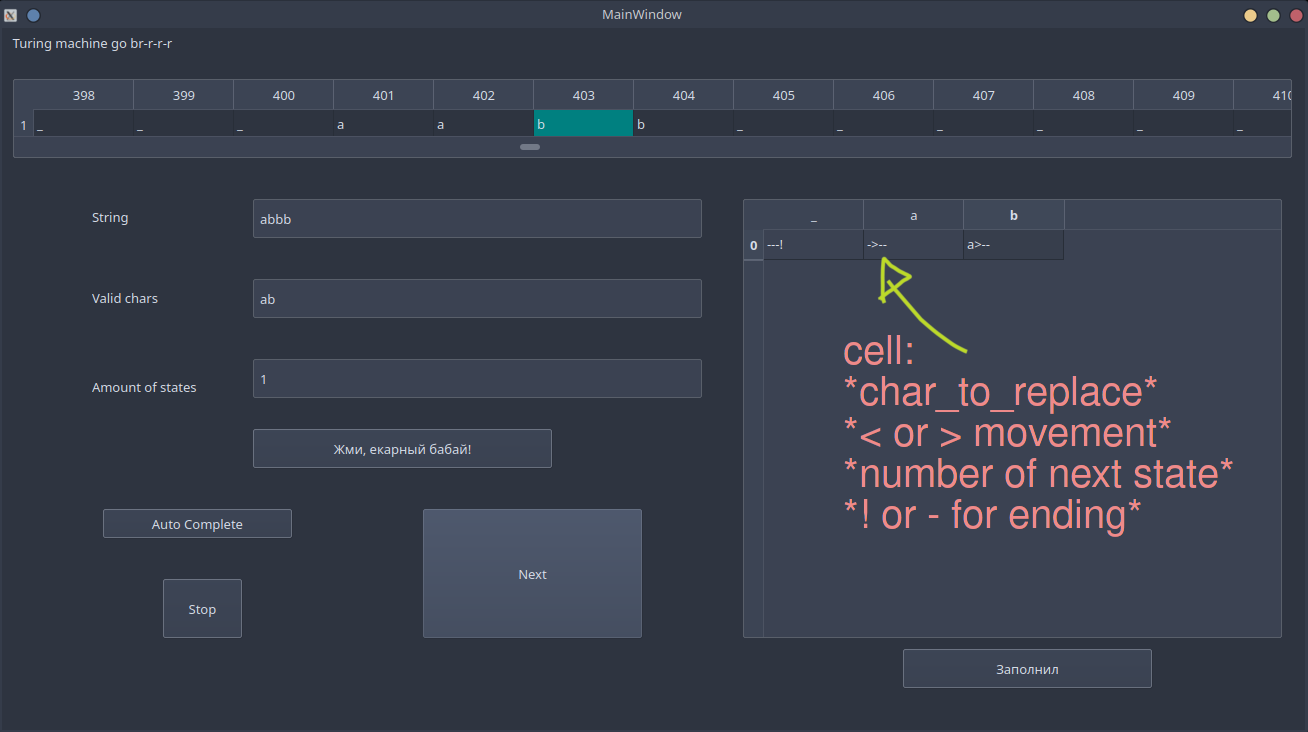This screenshot has height=732, width=1308.
Task: Stop the Turing machine run
Action: point(202,608)
